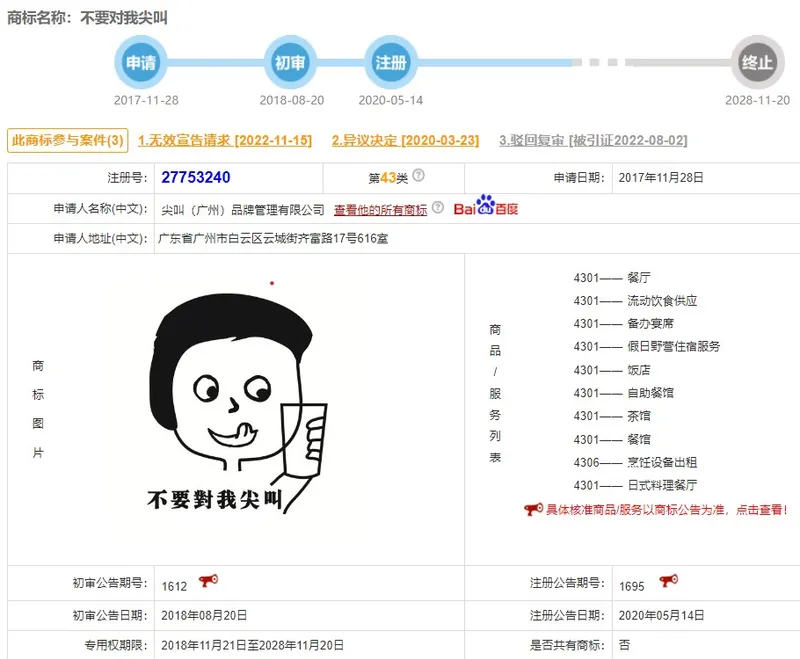This screenshot has width=800, height=659.
Task: Select the 第43类 class label
Action: pos(388,178)
